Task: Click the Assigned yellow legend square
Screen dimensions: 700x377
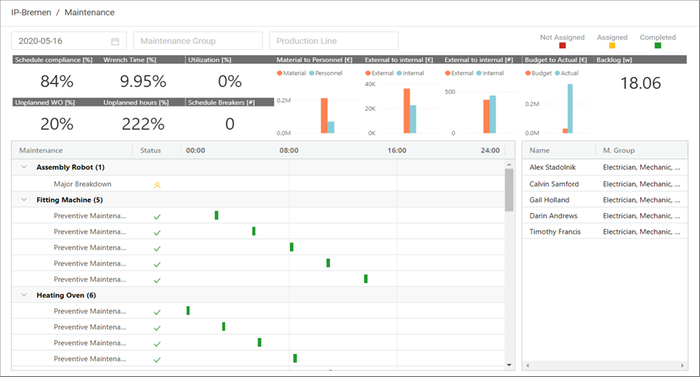Action: tap(612, 46)
